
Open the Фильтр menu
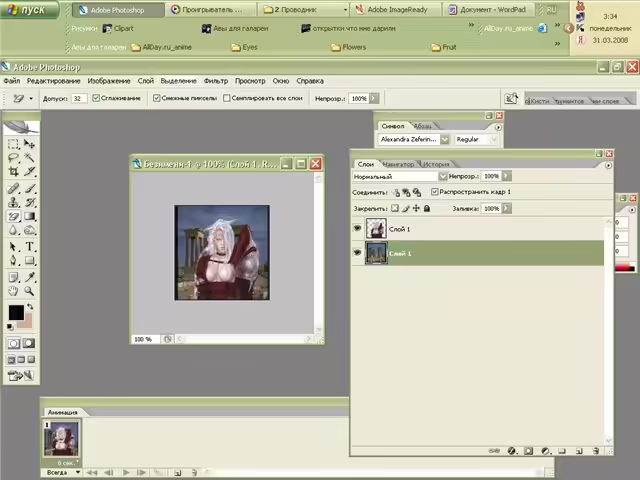pos(216,81)
